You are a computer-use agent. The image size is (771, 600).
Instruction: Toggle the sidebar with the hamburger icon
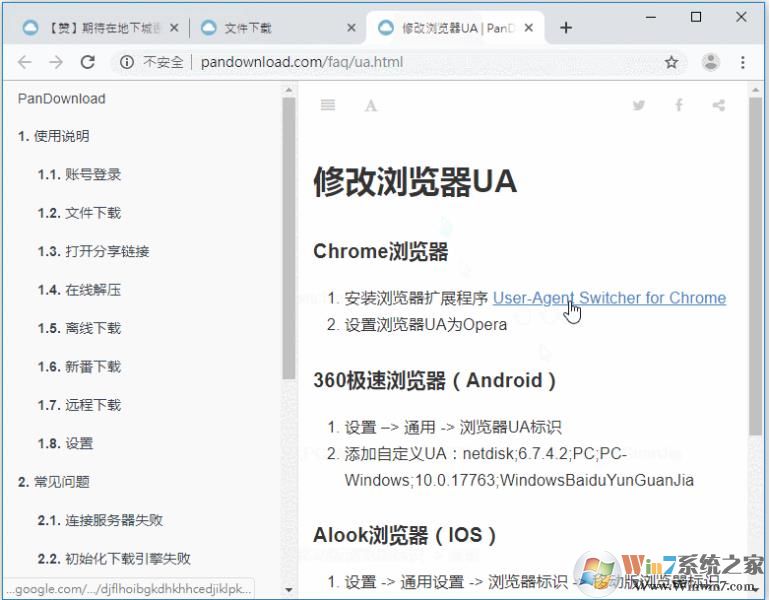point(328,105)
